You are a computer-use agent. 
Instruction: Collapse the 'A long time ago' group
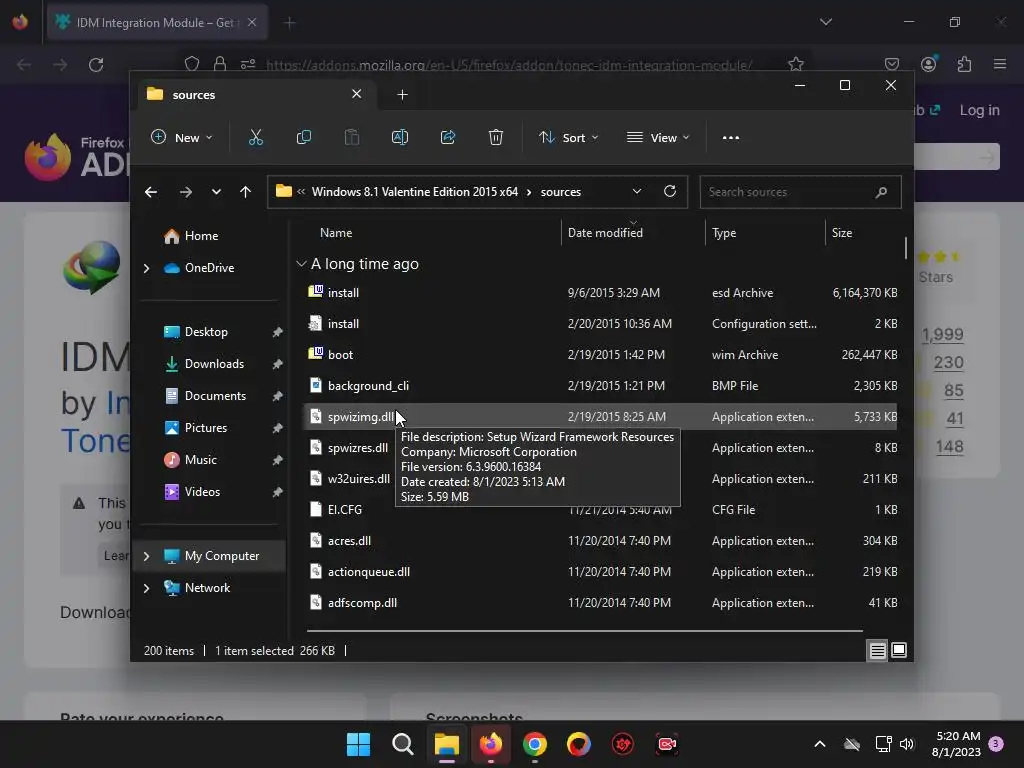(301, 264)
